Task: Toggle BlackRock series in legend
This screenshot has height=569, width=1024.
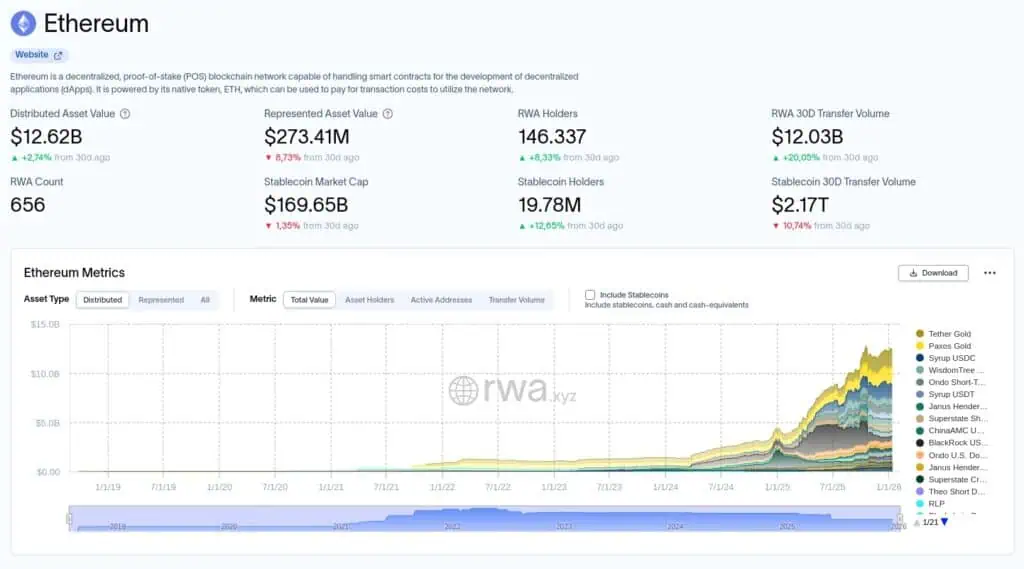Action: (957, 443)
